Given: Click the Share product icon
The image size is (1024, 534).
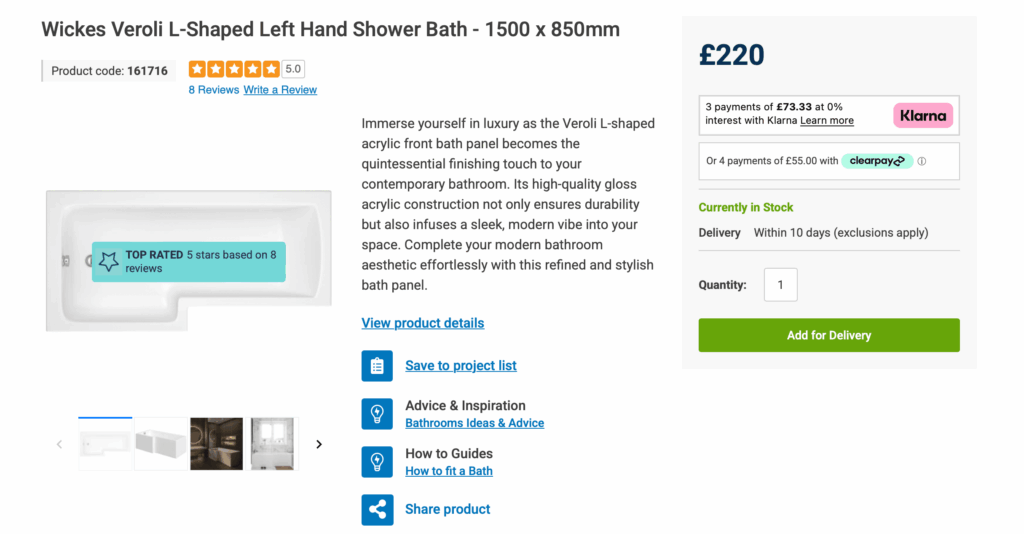Looking at the screenshot, I should click(377, 509).
